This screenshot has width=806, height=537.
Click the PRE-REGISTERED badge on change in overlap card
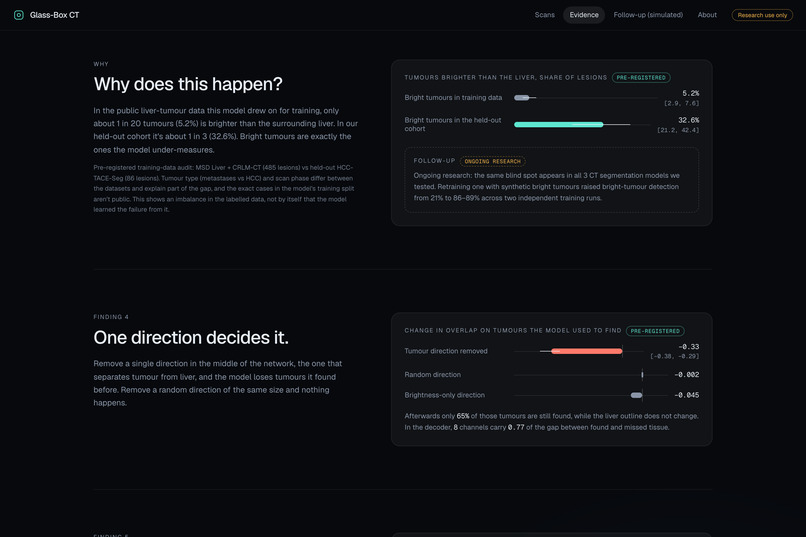click(655, 331)
